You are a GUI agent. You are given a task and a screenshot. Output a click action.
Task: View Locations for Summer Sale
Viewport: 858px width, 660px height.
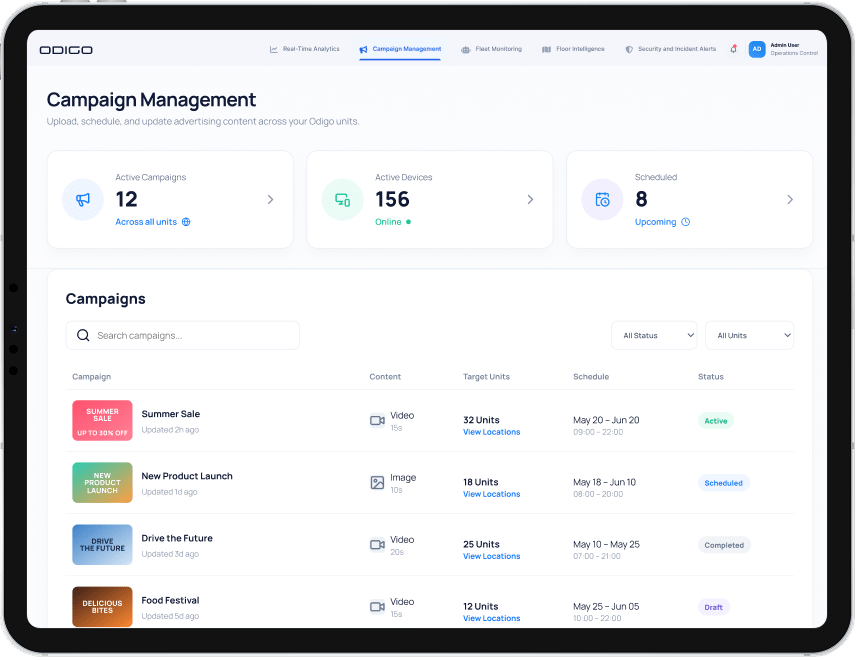491,432
